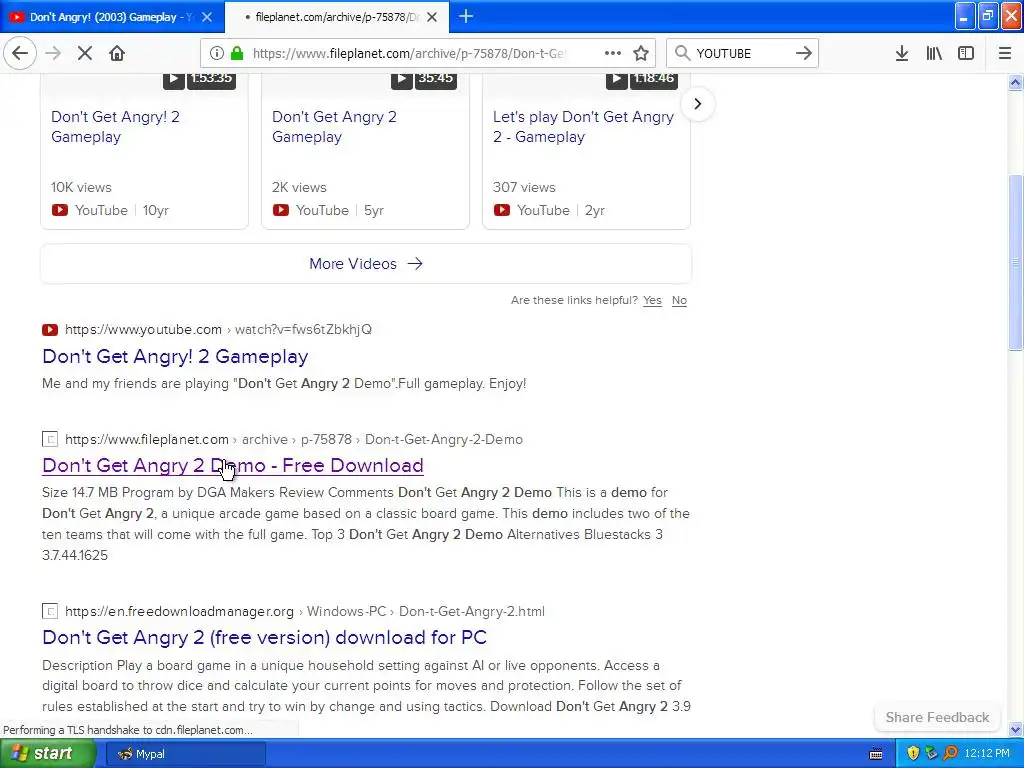The height and width of the screenshot is (768, 1024).
Task: Toggle the sidebar view
Action: (966, 53)
